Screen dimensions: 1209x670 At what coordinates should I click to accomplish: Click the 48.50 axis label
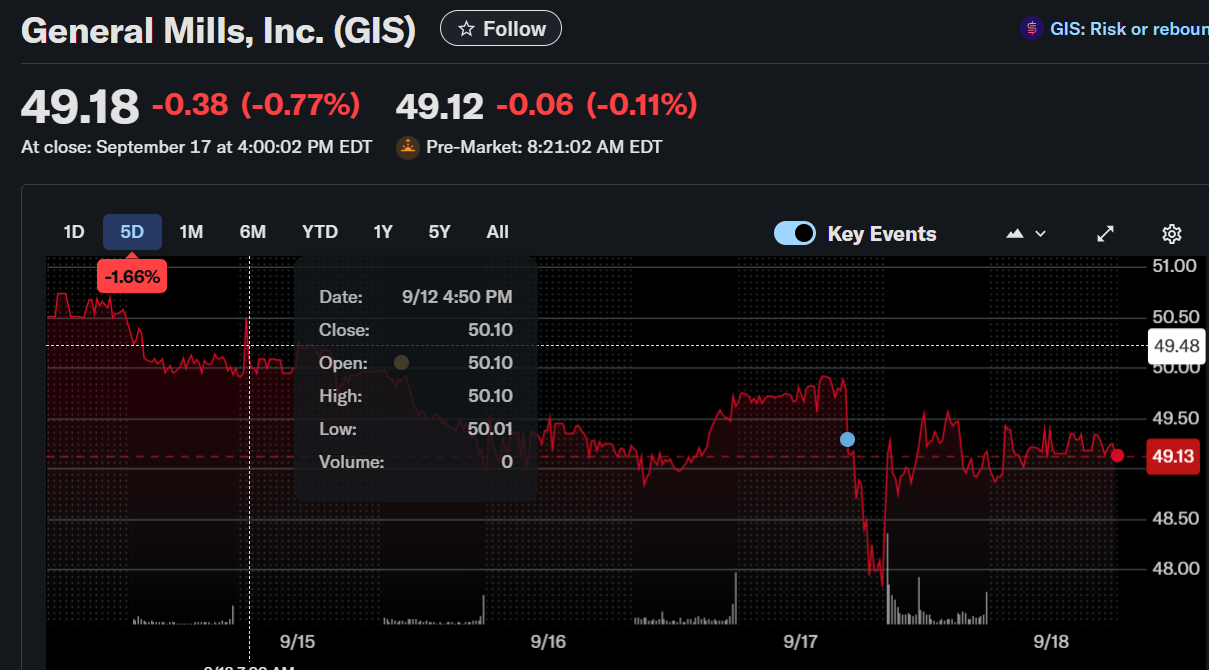coord(1174,518)
